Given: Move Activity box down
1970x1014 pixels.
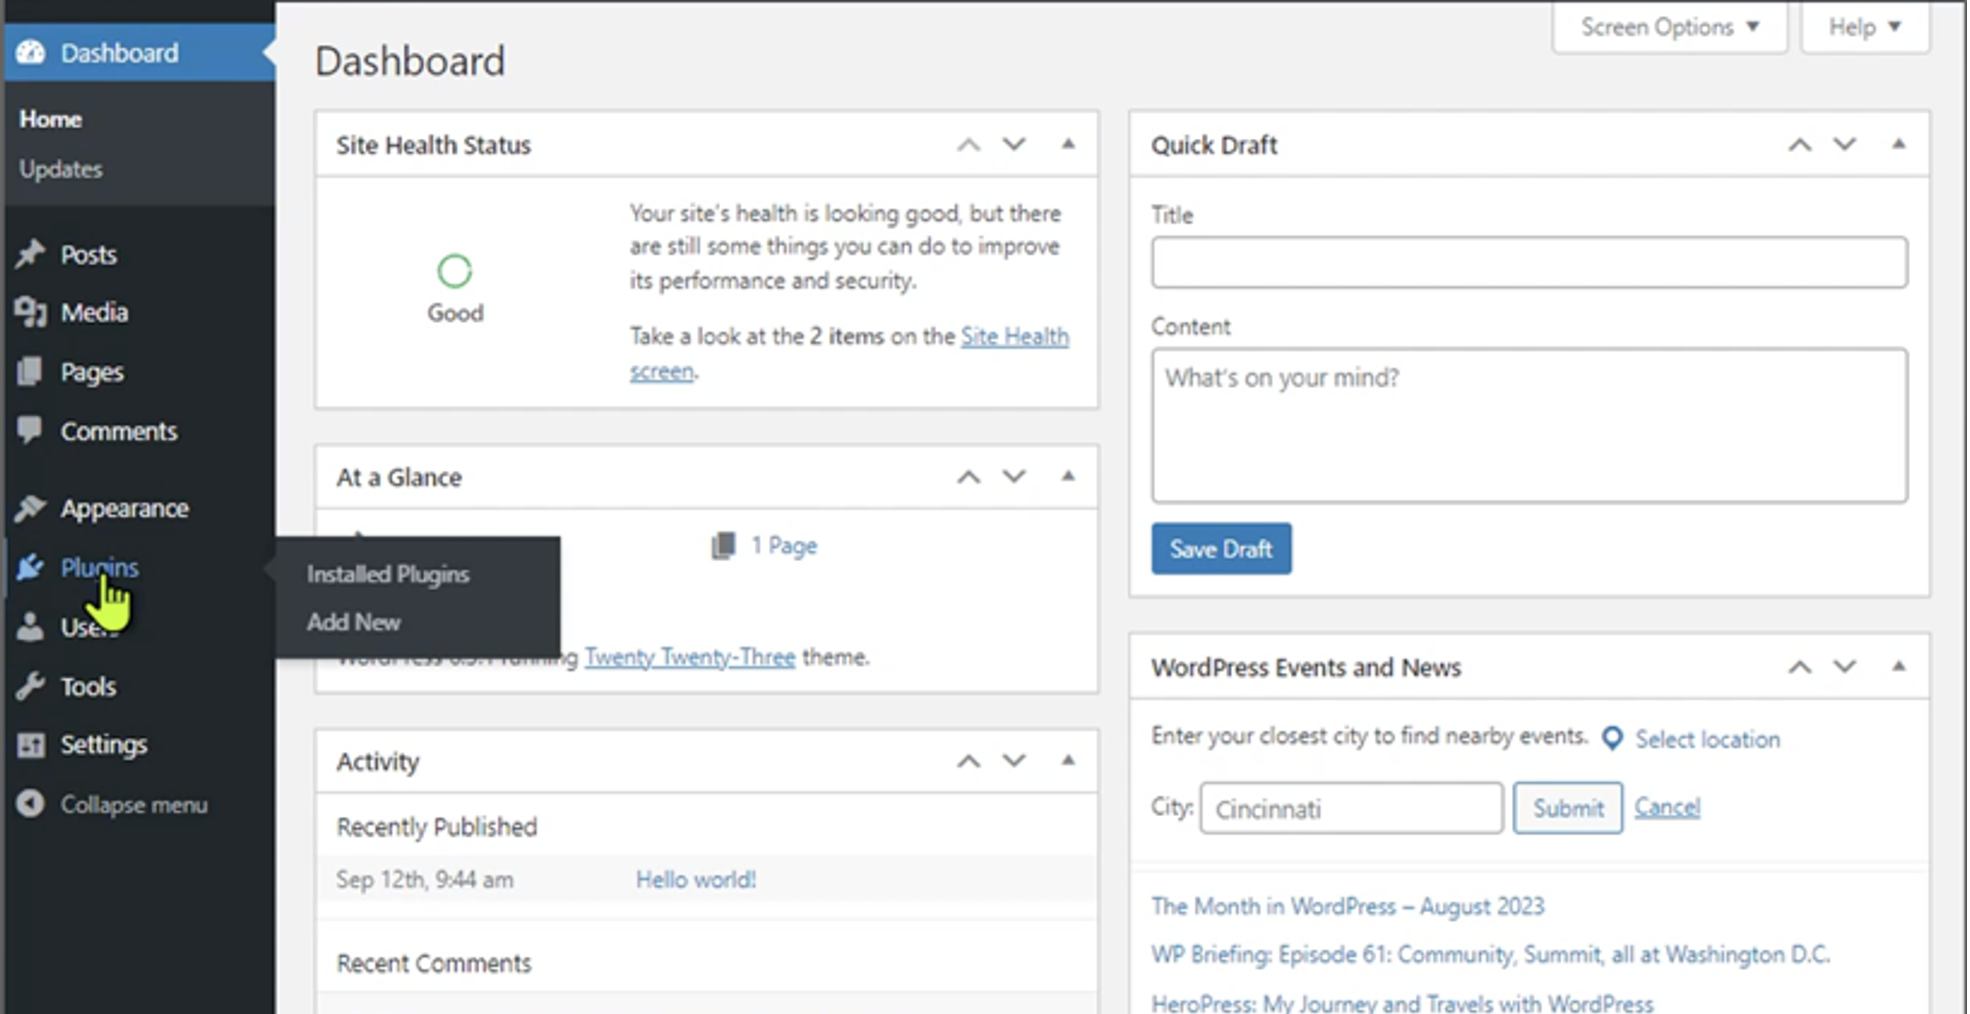Looking at the screenshot, I should [x=1014, y=761].
